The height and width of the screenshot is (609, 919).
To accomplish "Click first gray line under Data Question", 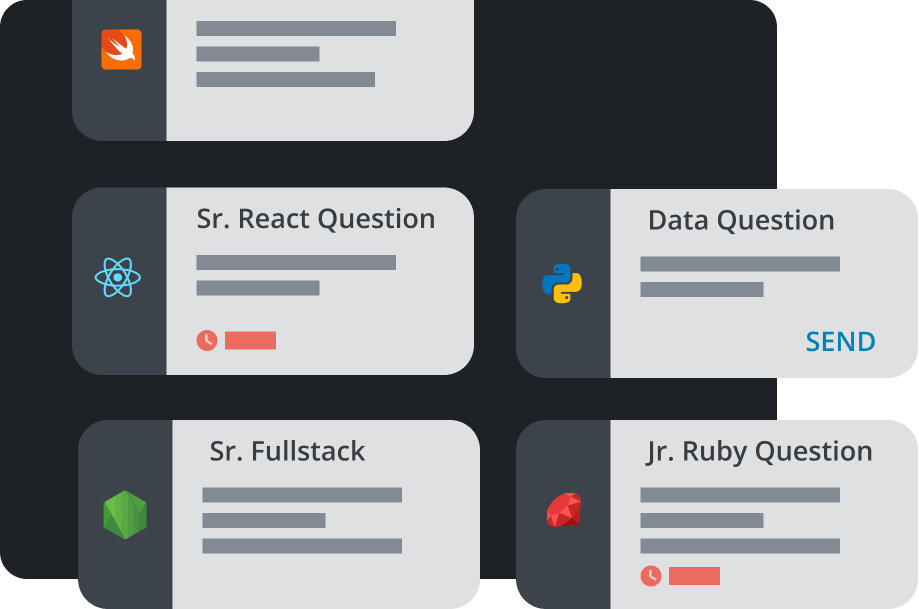I will [x=739, y=264].
